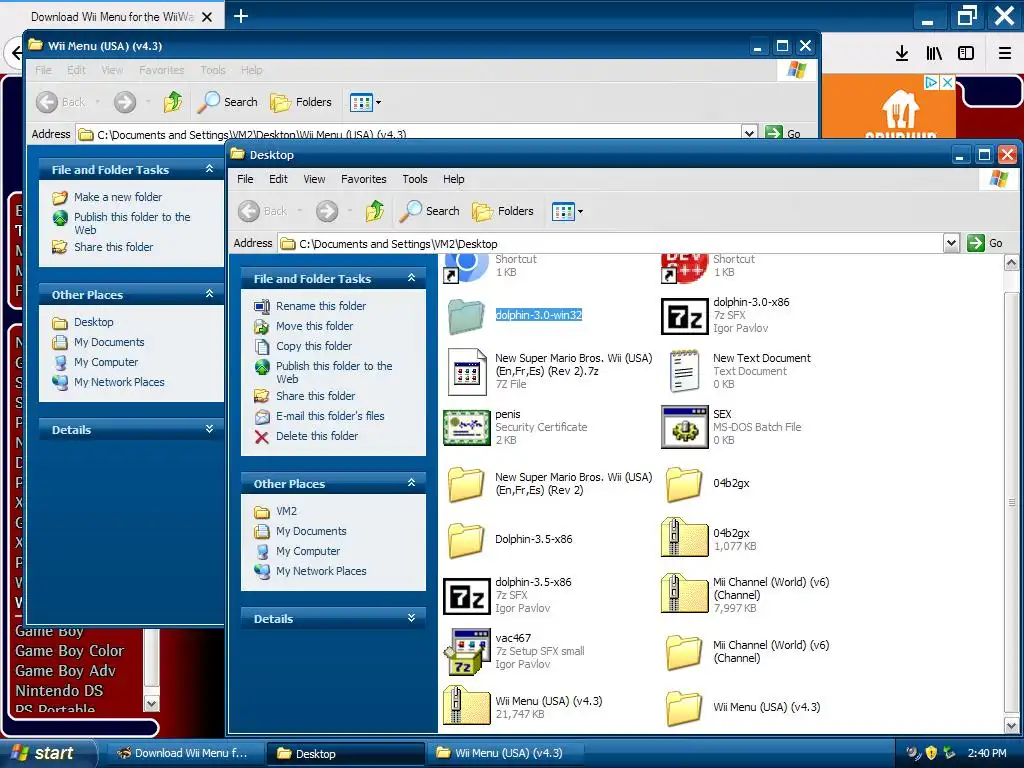Click Desktop window scrollbar down arrow

coord(1012,726)
